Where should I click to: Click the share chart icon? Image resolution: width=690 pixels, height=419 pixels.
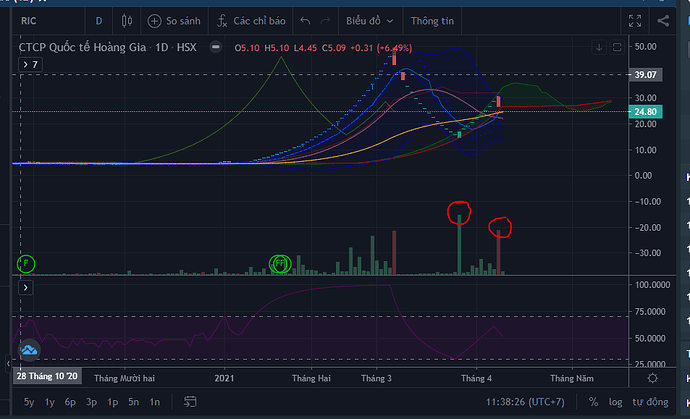click(664, 20)
